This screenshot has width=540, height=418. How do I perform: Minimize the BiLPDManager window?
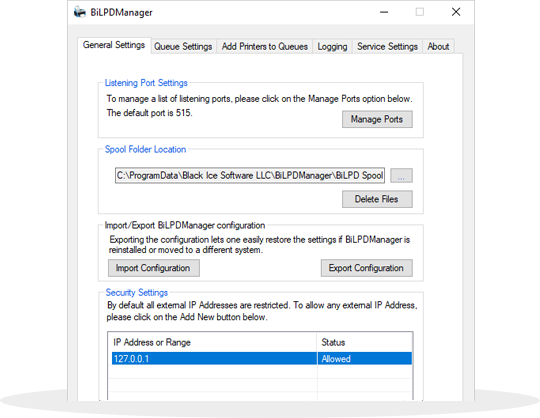pos(384,12)
